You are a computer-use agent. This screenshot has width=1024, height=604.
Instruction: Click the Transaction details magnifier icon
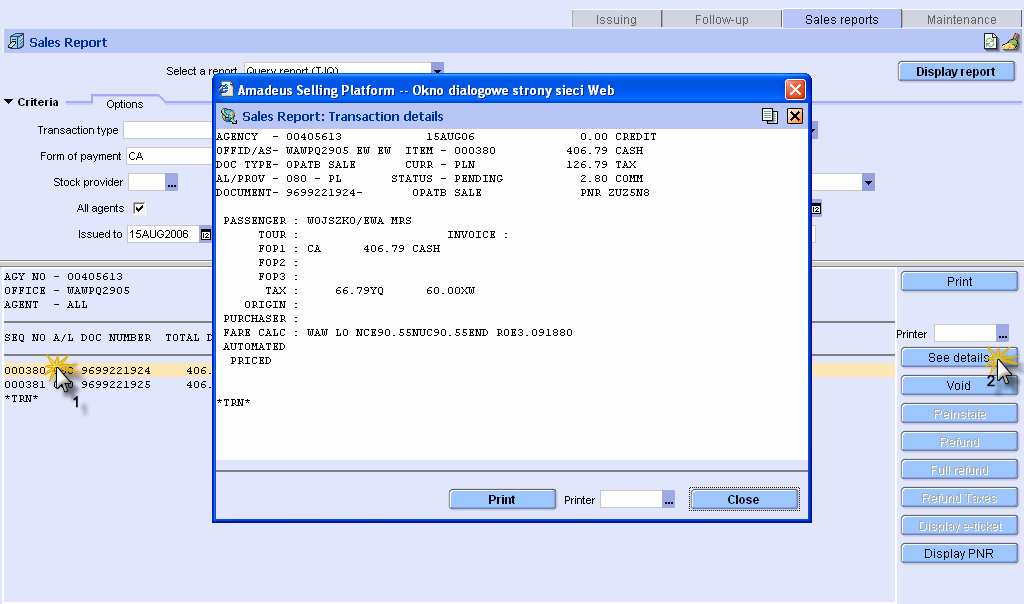coord(229,116)
